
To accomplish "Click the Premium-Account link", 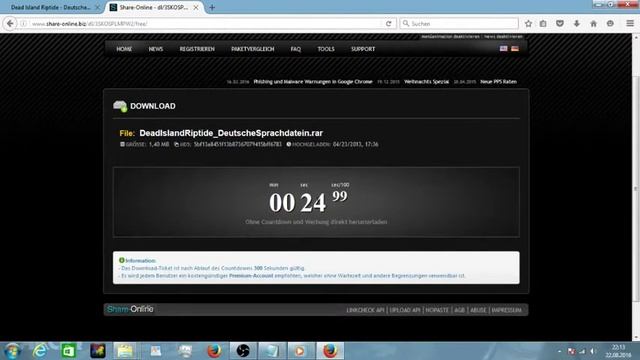I will pos(251,276).
